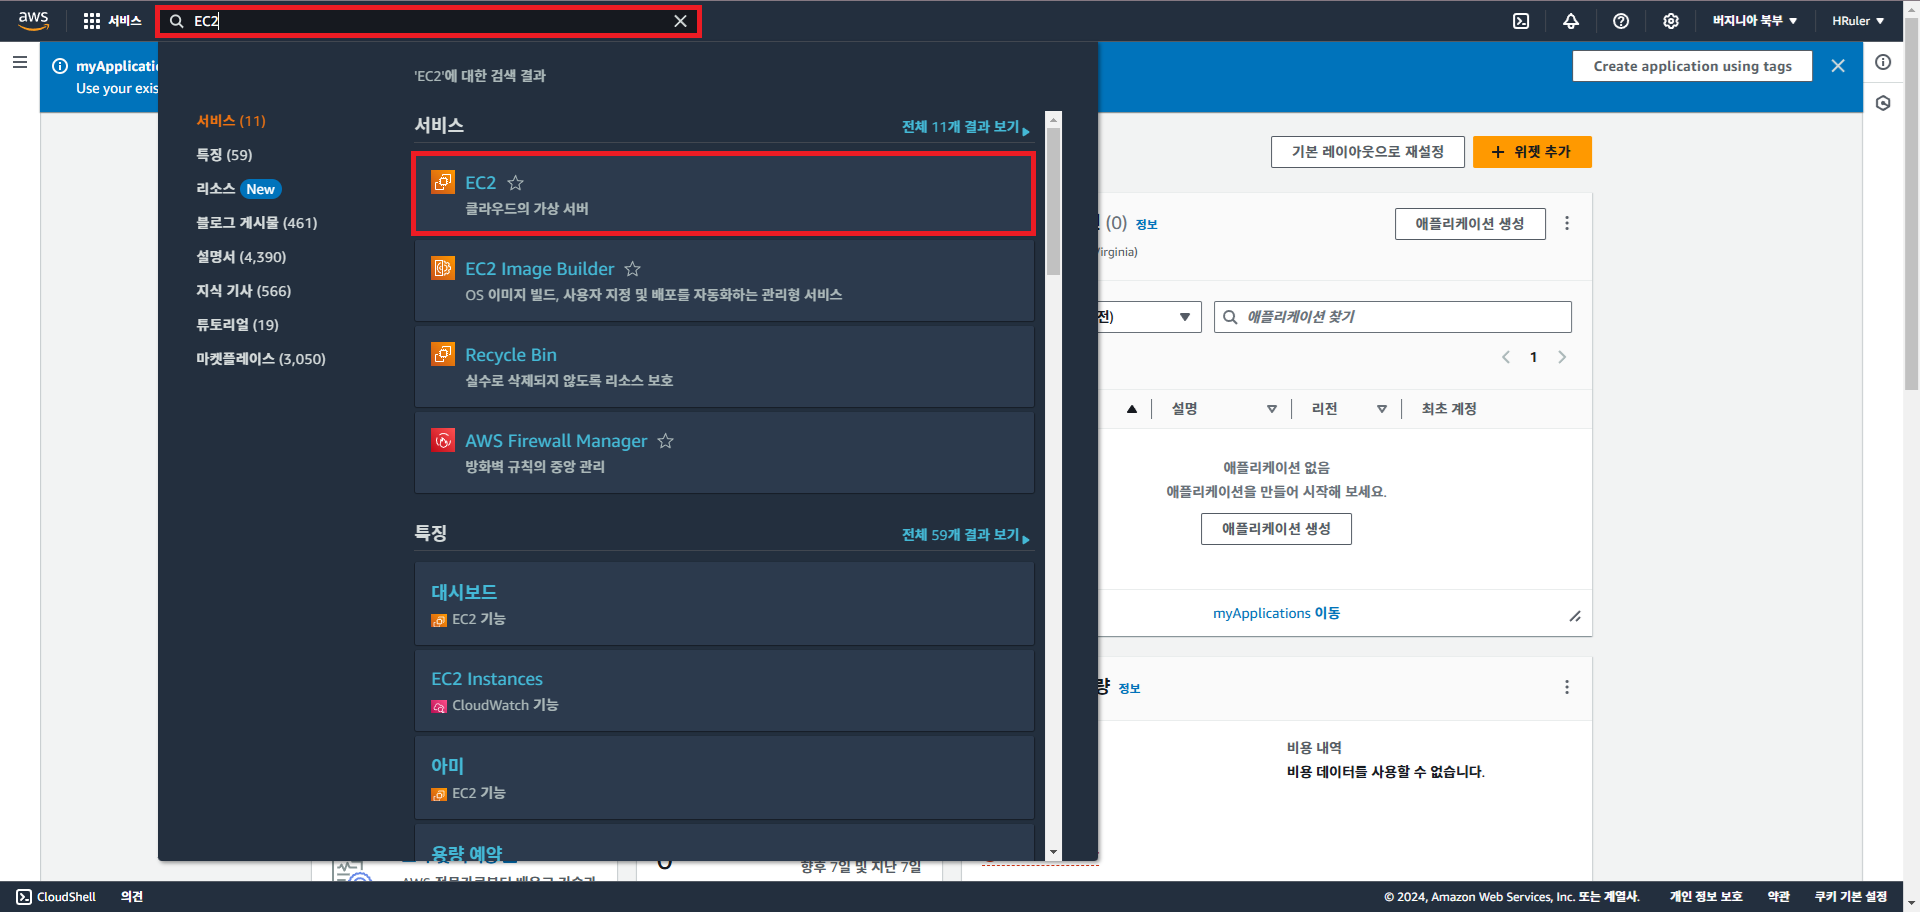Open myApplications widget options three-dot menu
This screenshot has height=912, width=1920.
[1567, 224]
